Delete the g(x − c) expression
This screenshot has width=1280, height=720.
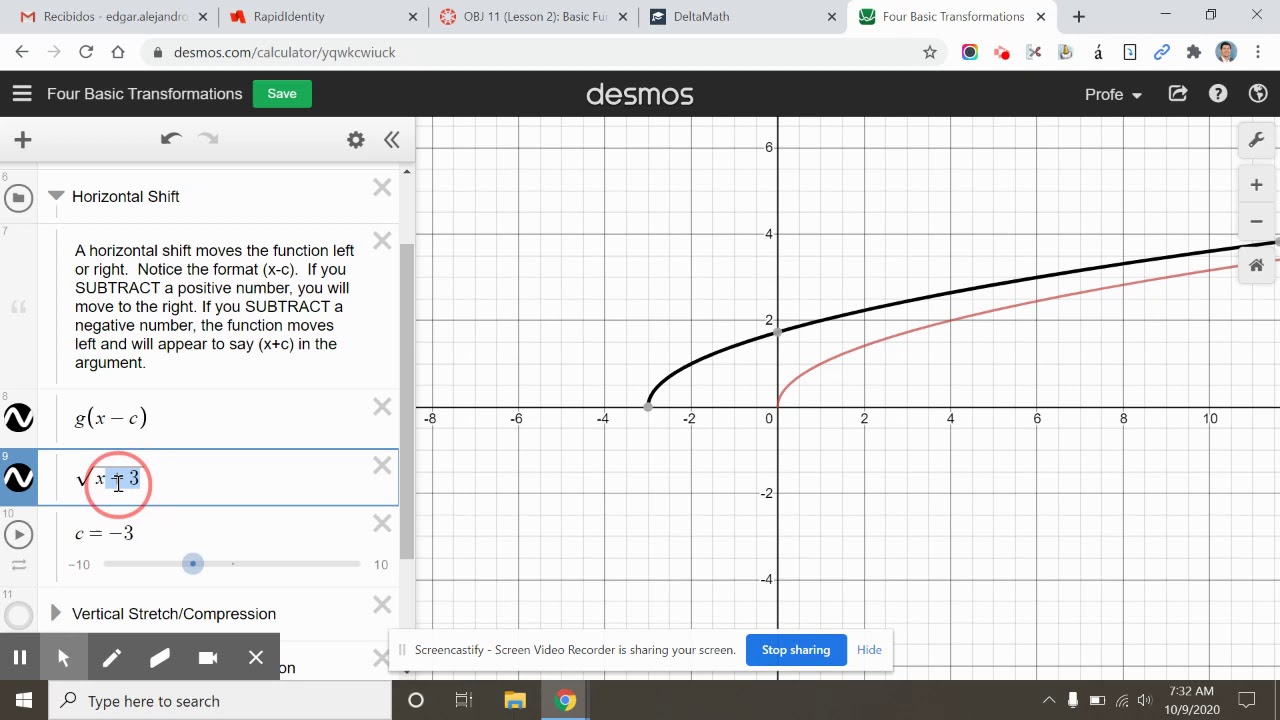(x=382, y=406)
